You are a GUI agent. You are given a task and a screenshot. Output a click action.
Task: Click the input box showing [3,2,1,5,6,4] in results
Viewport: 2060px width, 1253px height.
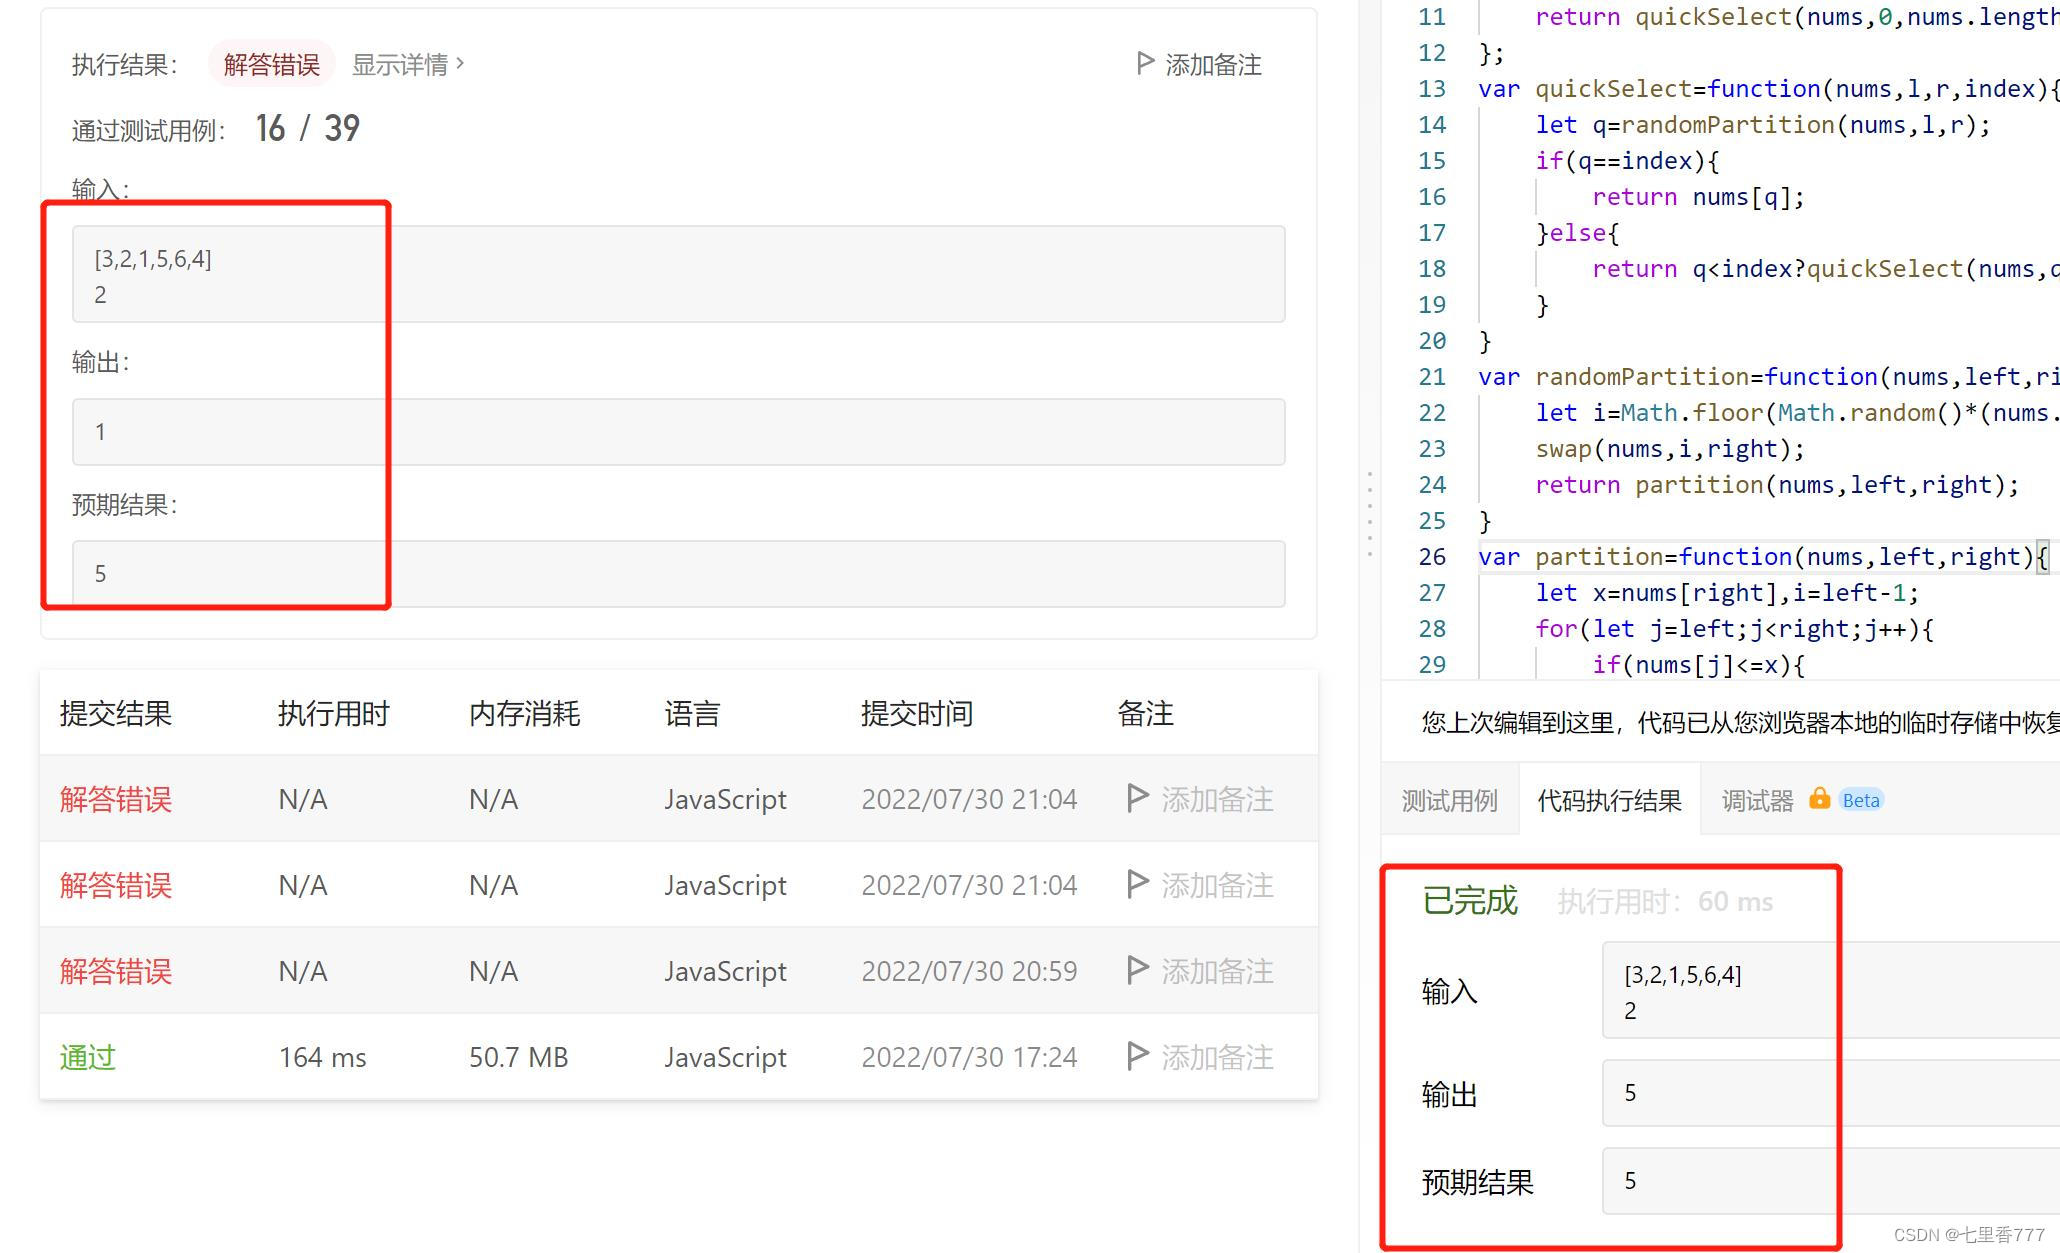(x=678, y=274)
